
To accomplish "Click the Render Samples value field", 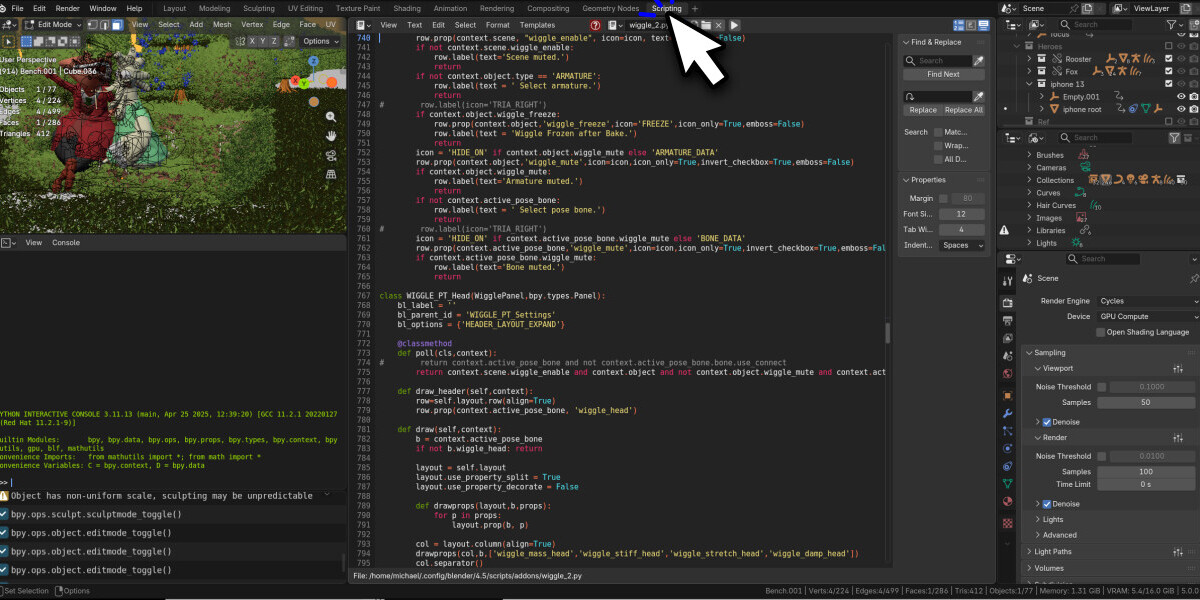I will tap(1146, 471).
